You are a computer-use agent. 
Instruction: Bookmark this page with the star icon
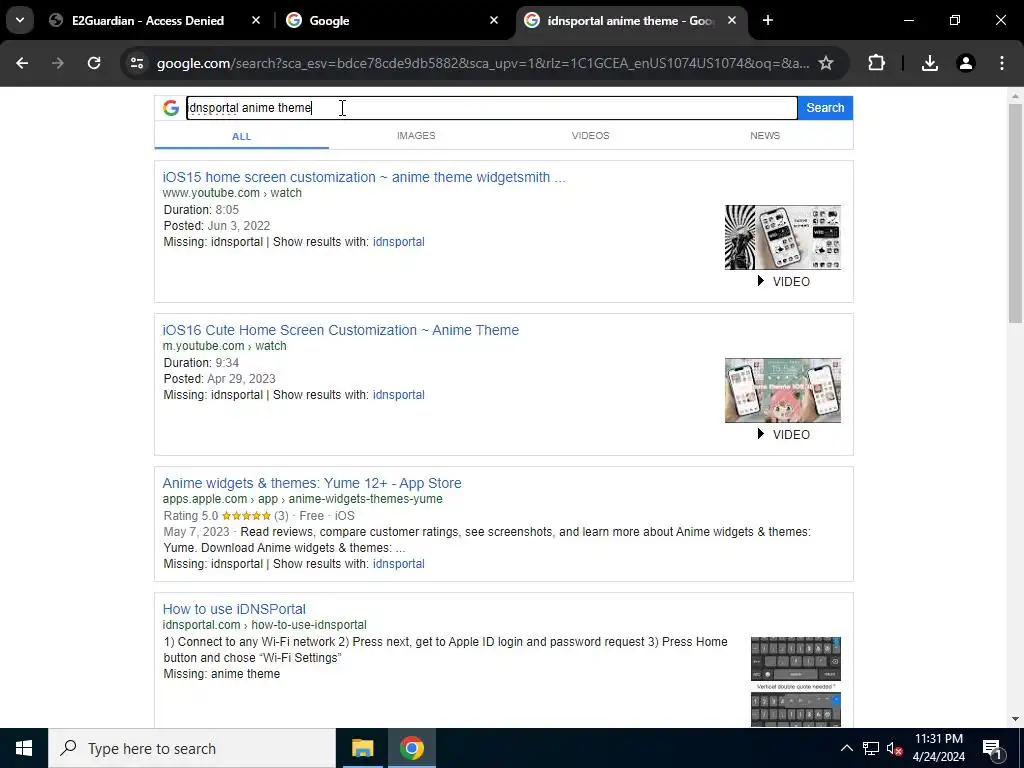[826, 63]
